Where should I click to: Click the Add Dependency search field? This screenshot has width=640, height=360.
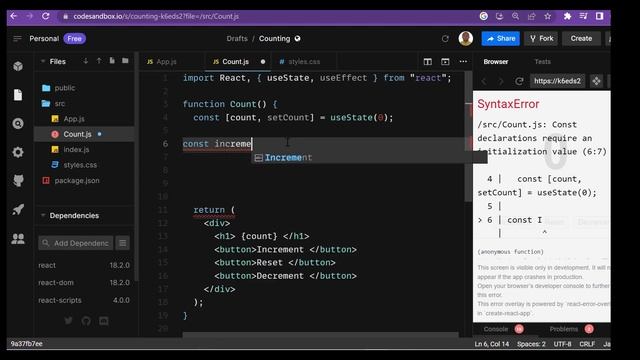coord(76,243)
